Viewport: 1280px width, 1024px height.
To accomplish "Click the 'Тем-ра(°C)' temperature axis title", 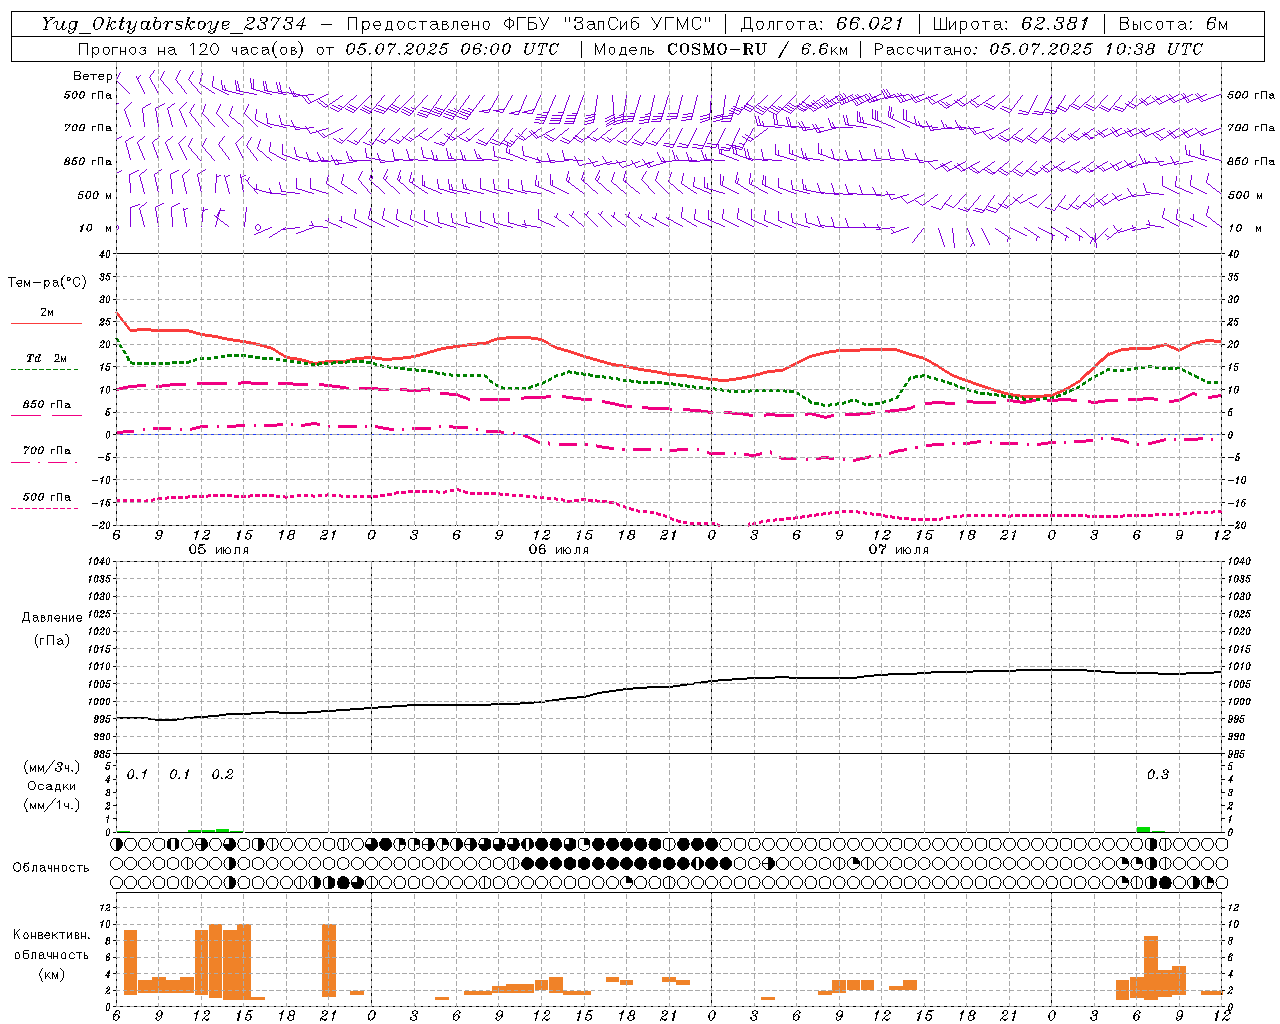I will 47,283.
